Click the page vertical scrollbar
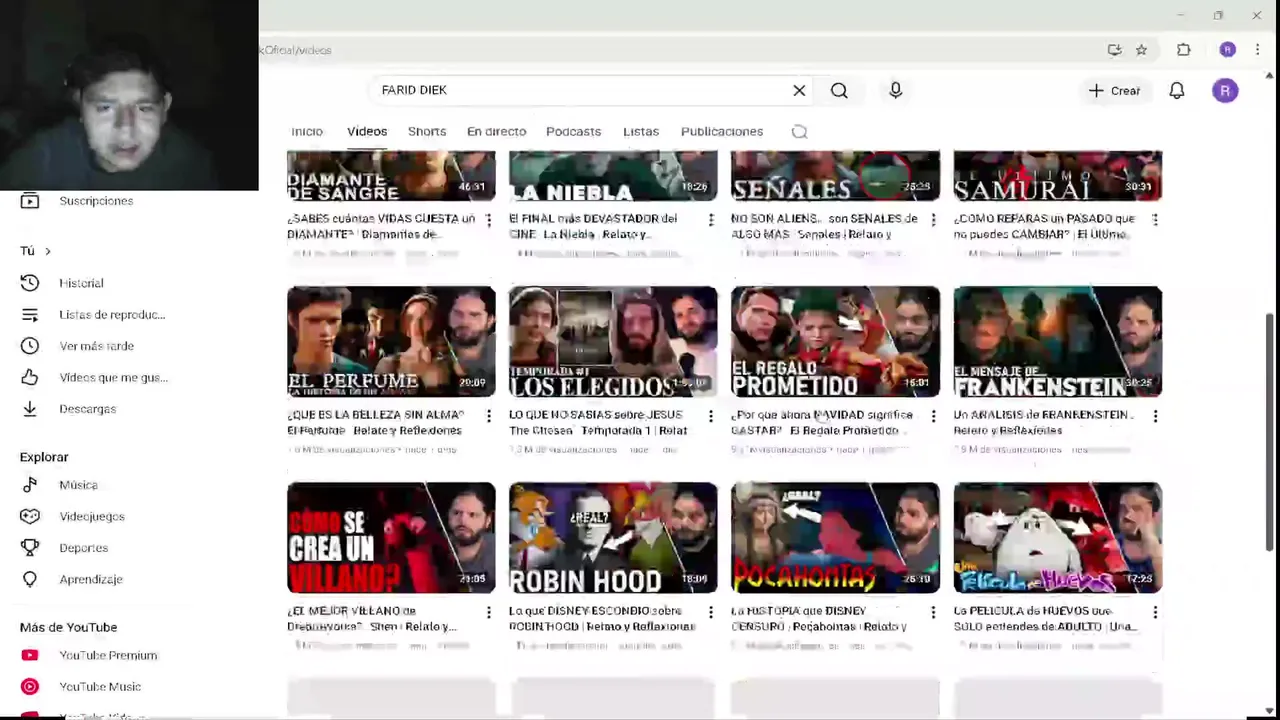This screenshot has height=720, width=1280. click(x=1271, y=430)
